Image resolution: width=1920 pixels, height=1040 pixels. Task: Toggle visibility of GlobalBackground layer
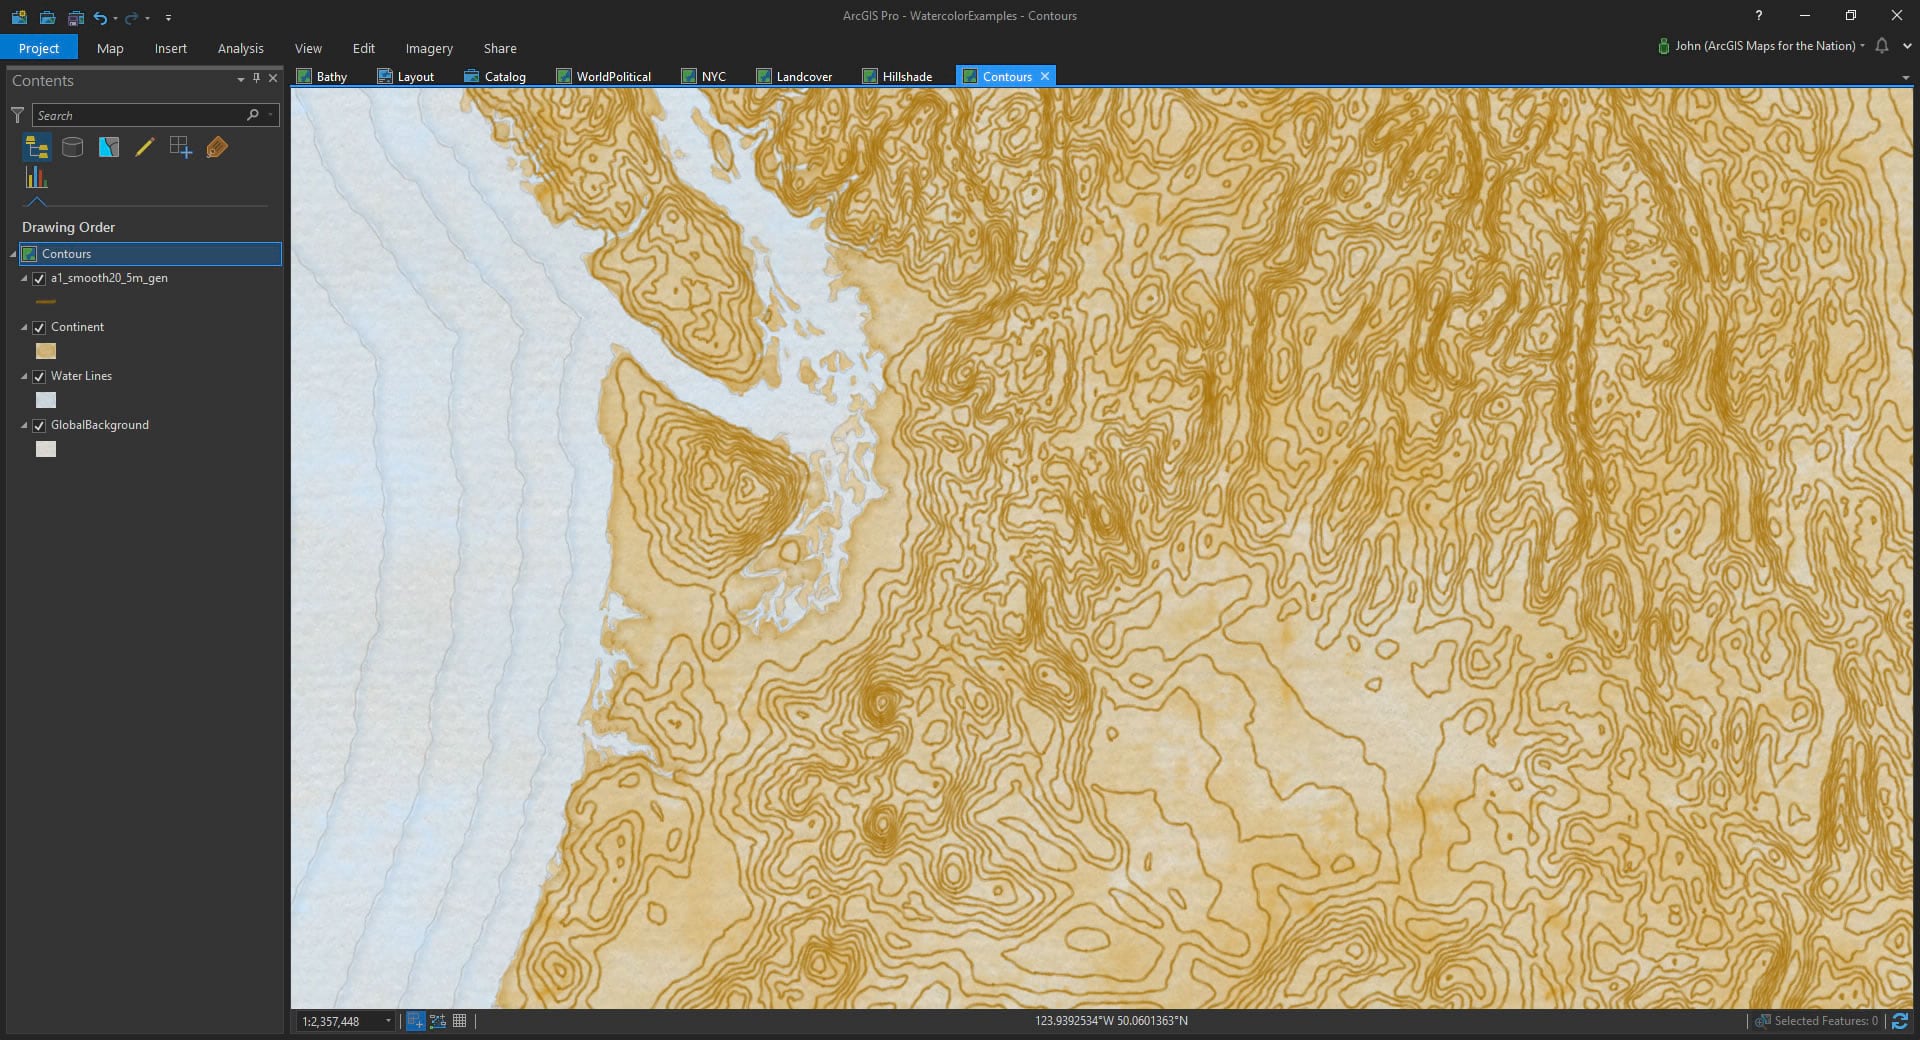(39, 426)
